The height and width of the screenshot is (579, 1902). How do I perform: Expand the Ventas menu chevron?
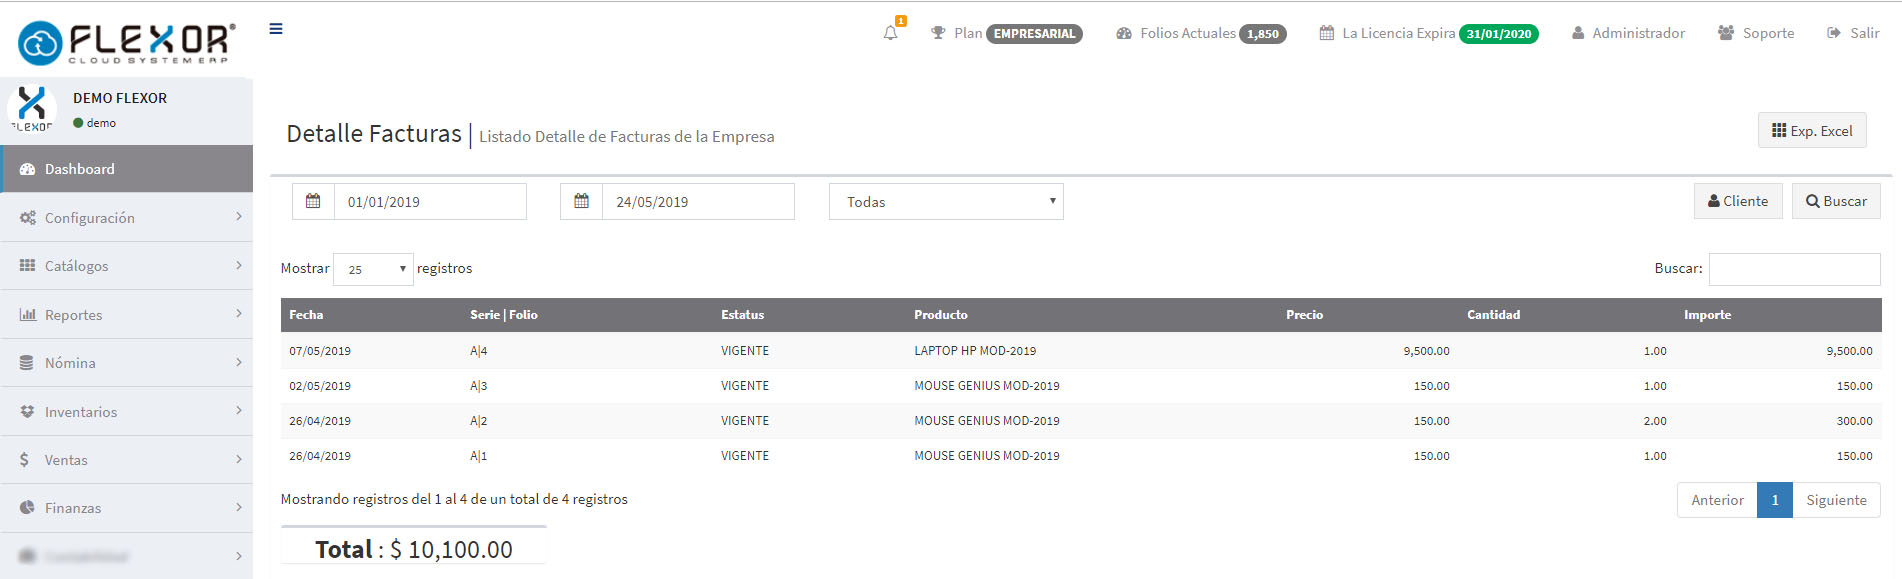tap(239, 459)
